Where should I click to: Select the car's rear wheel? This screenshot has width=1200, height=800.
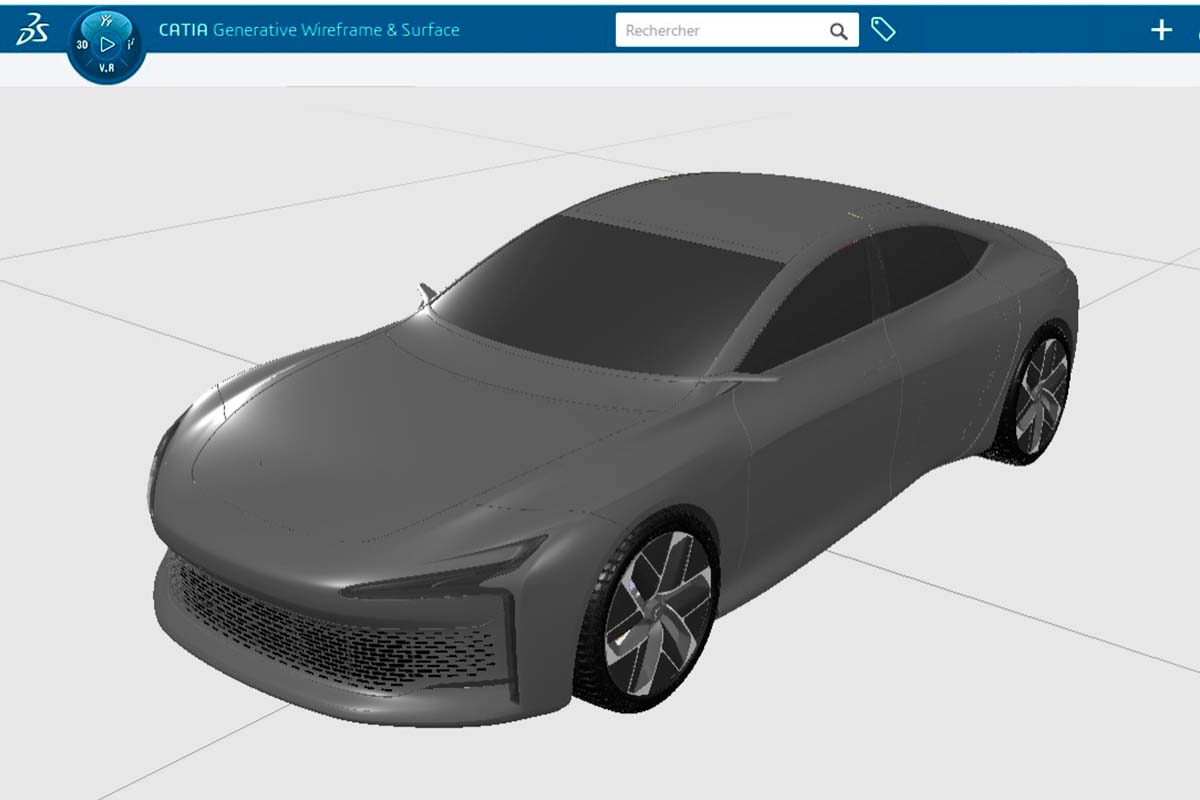coord(1041,397)
